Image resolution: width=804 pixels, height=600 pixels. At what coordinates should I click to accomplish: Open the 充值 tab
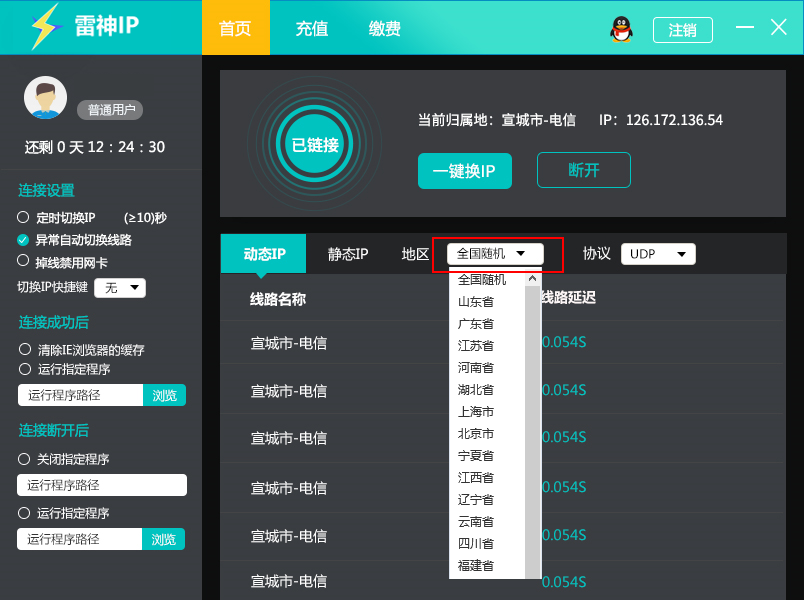312,28
